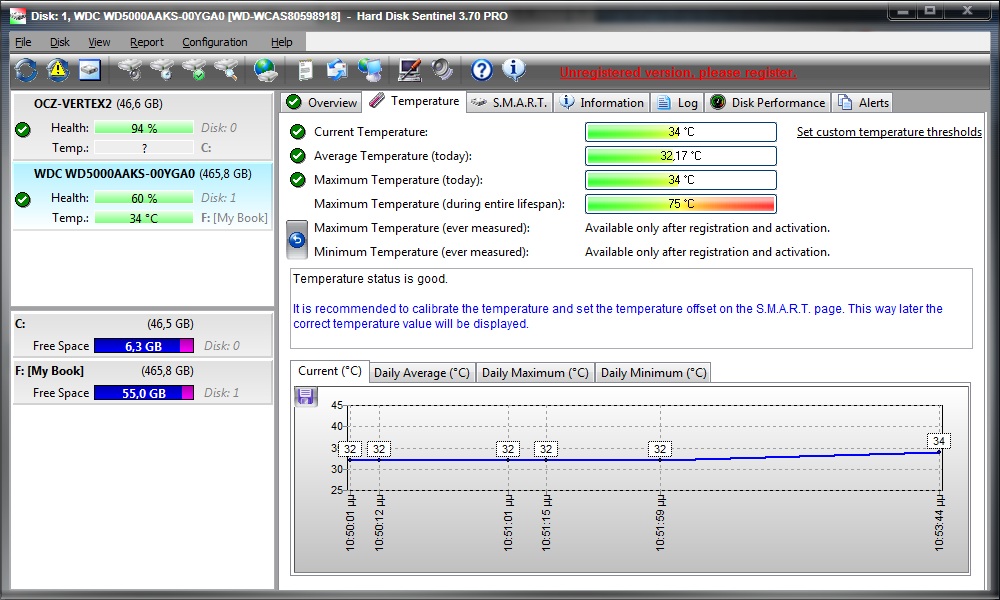Image resolution: width=1000 pixels, height=600 pixels.
Task: Open the Alerts tab
Action: coord(864,103)
